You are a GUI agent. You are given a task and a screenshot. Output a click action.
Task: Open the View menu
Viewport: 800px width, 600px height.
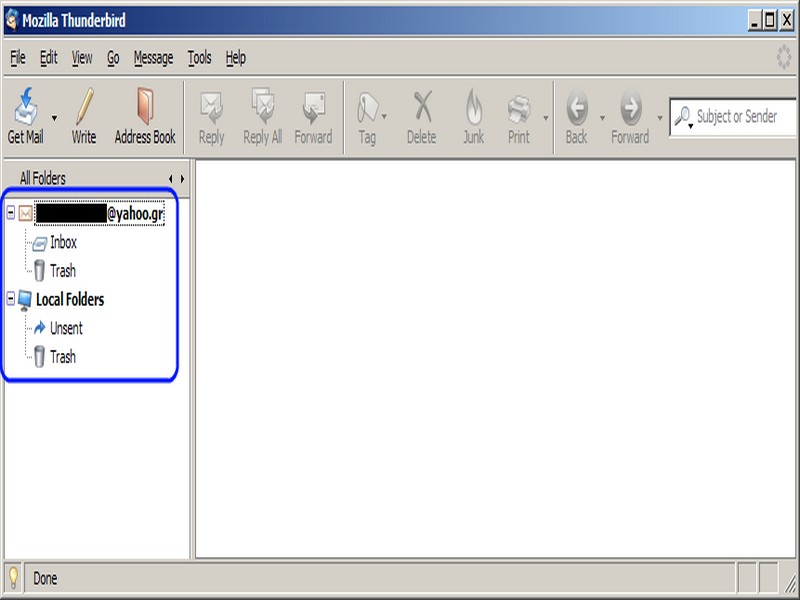[82, 58]
